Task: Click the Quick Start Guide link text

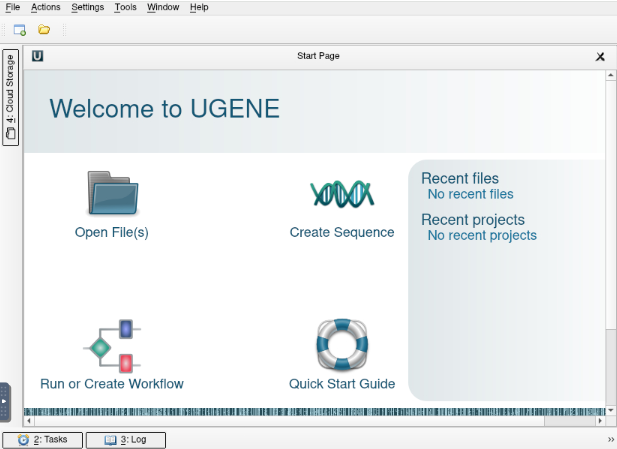Action: 342,384
